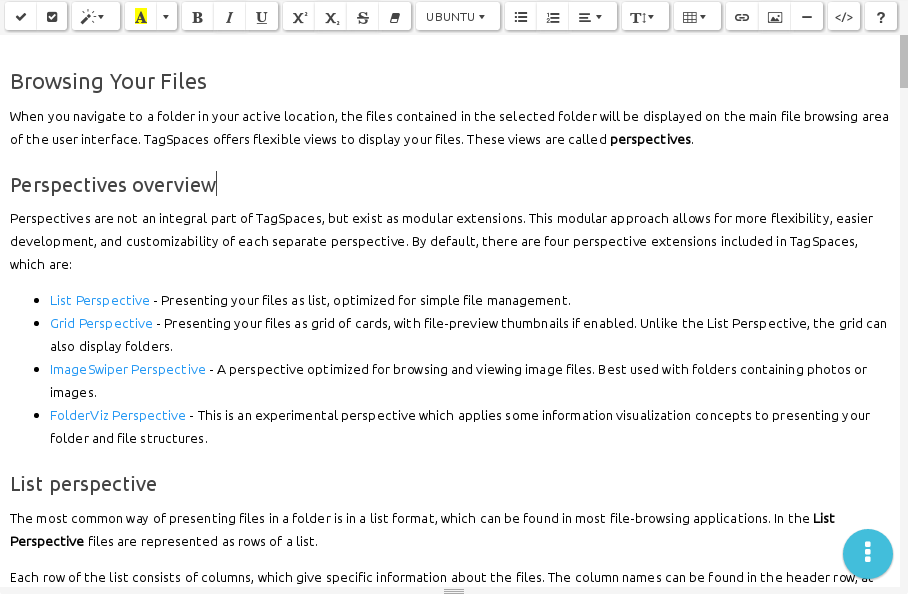Apply strikethrough to text
The image size is (908, 594).
363,17
